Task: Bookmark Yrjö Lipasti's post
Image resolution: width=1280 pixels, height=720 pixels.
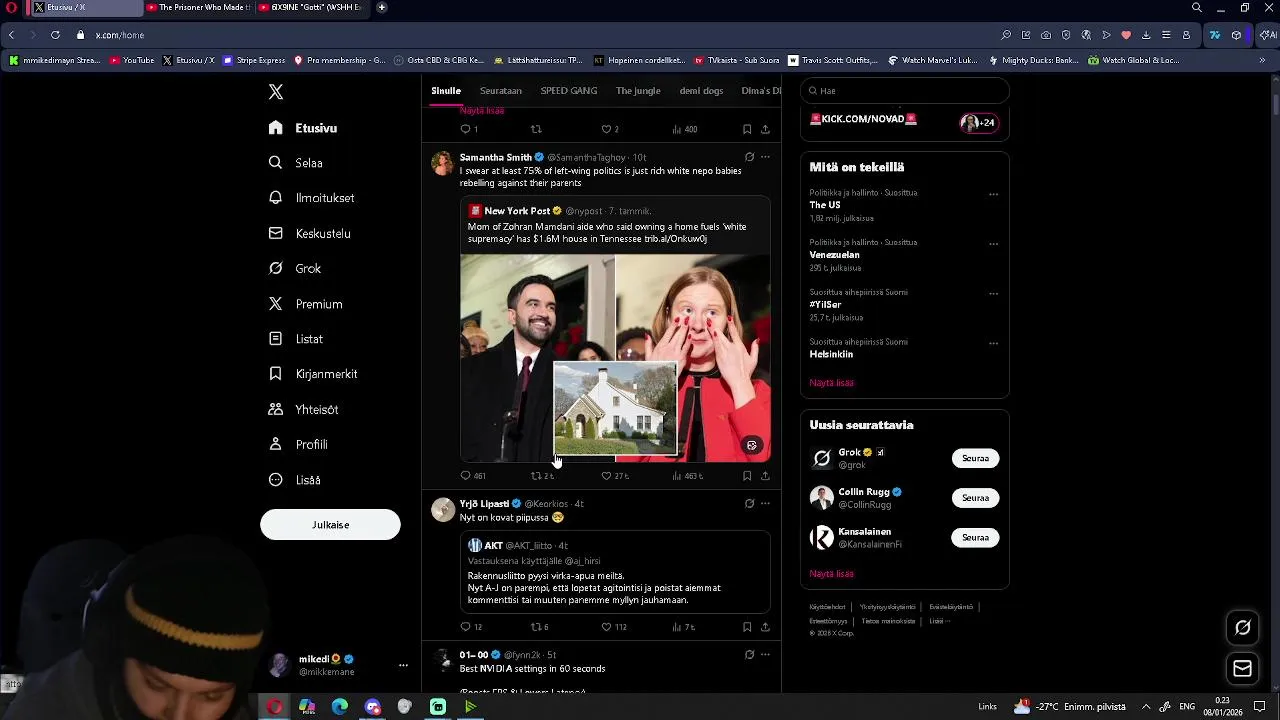Action: 747,627
